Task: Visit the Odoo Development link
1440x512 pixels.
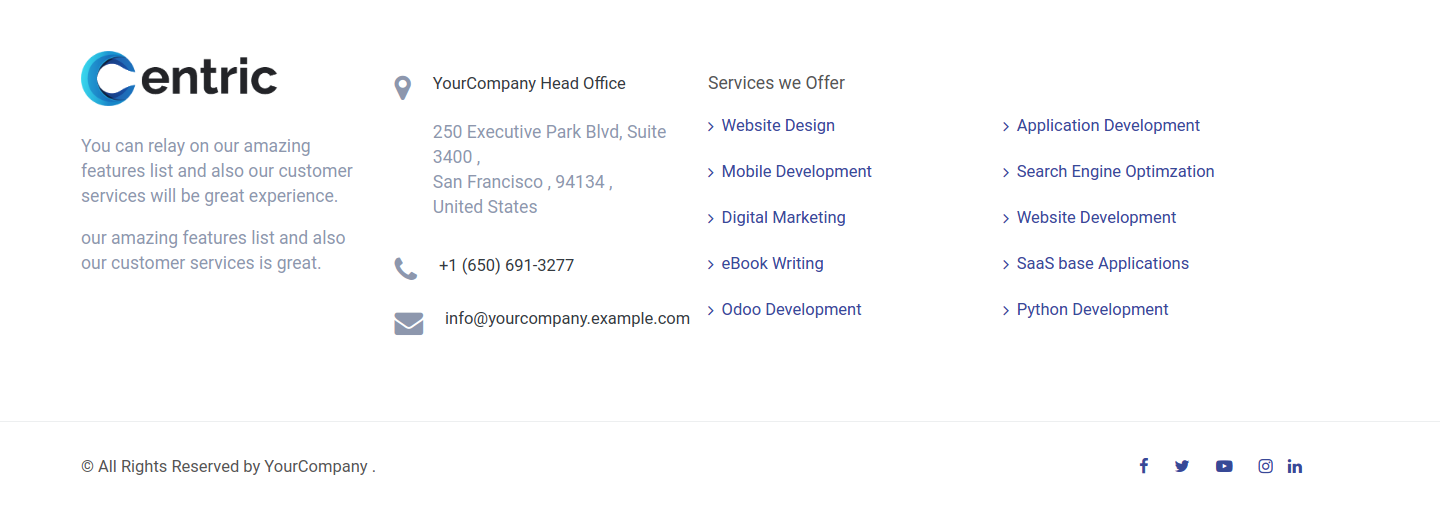Action: 792,310
